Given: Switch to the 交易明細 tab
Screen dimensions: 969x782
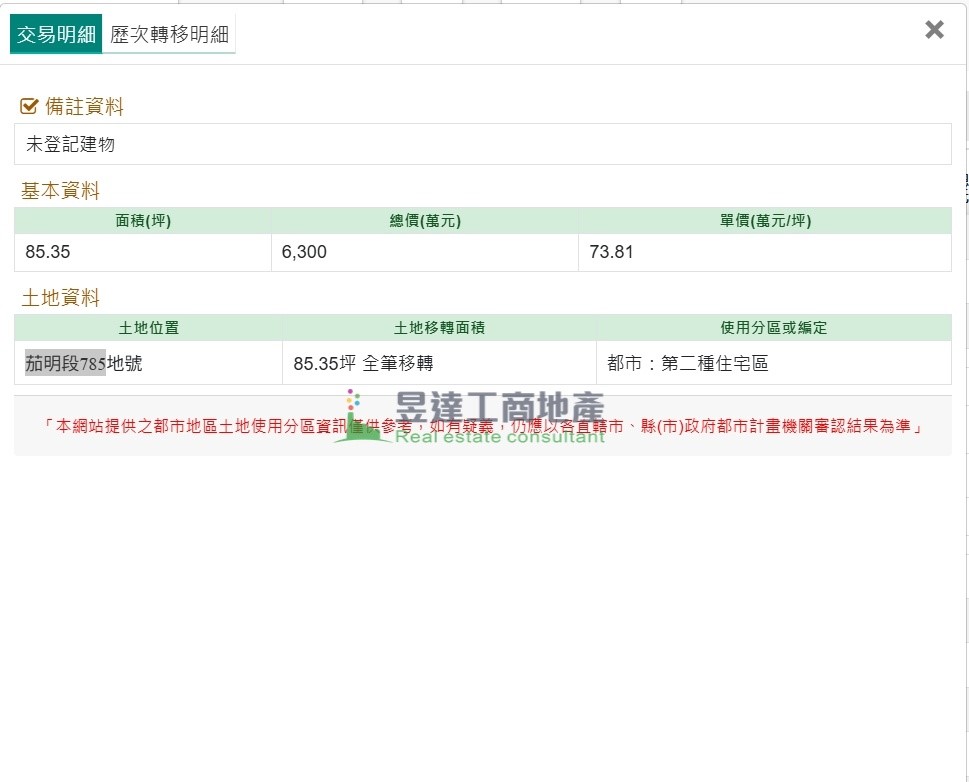Looking at the screenshot, I should [56, 34].
